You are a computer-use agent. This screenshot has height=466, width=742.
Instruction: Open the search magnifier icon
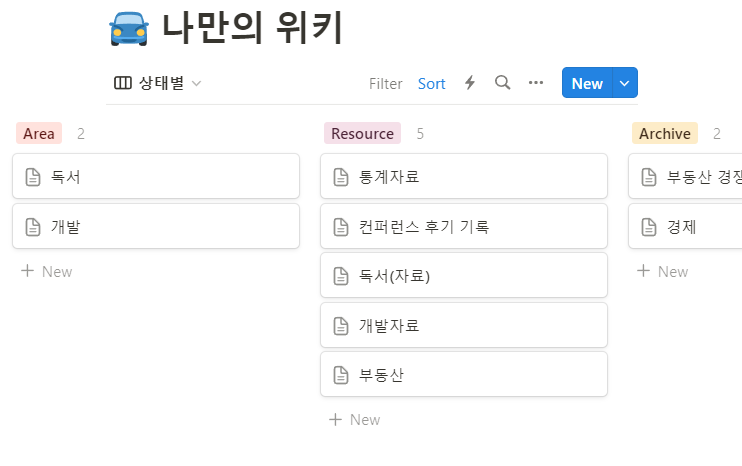[x=503, y=83]
